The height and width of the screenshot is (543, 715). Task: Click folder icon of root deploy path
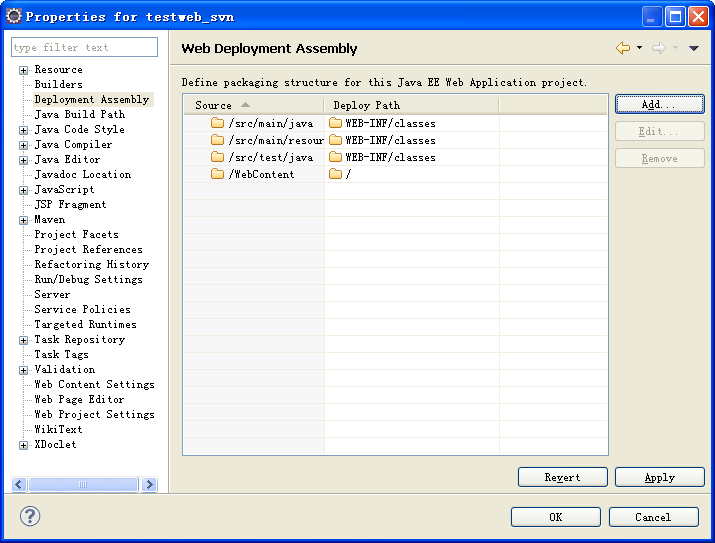336,174
